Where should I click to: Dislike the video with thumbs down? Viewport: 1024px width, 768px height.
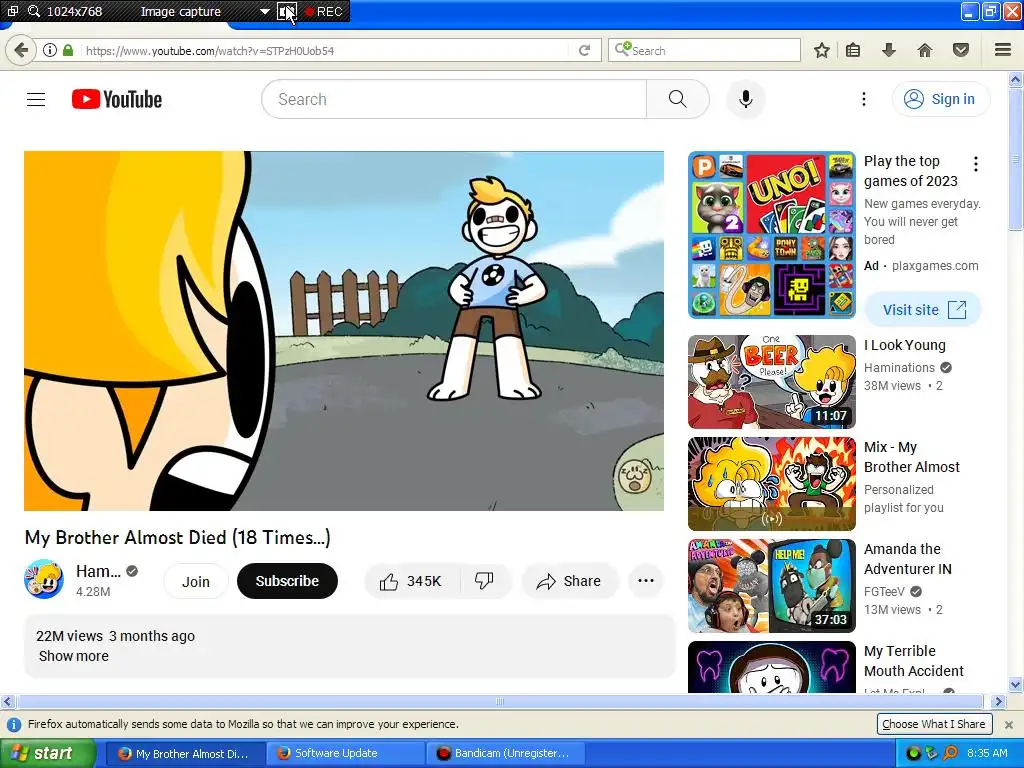tap(485, 581)
